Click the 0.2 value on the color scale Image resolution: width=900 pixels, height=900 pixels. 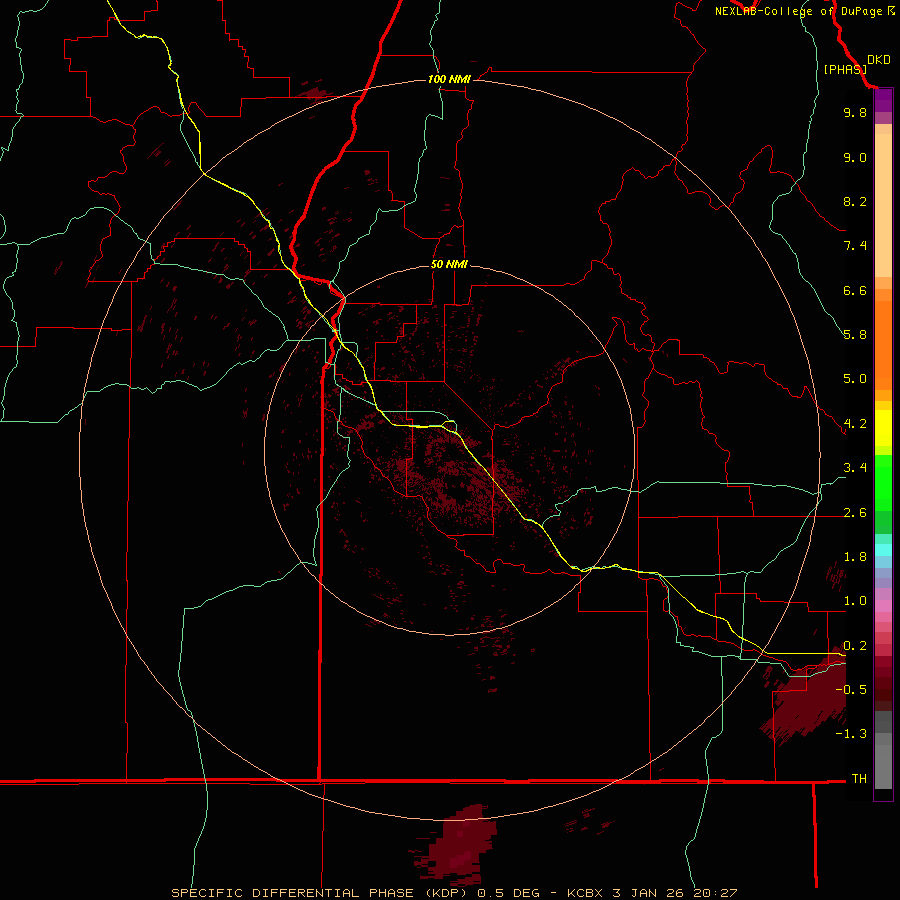tap(855, 646)
